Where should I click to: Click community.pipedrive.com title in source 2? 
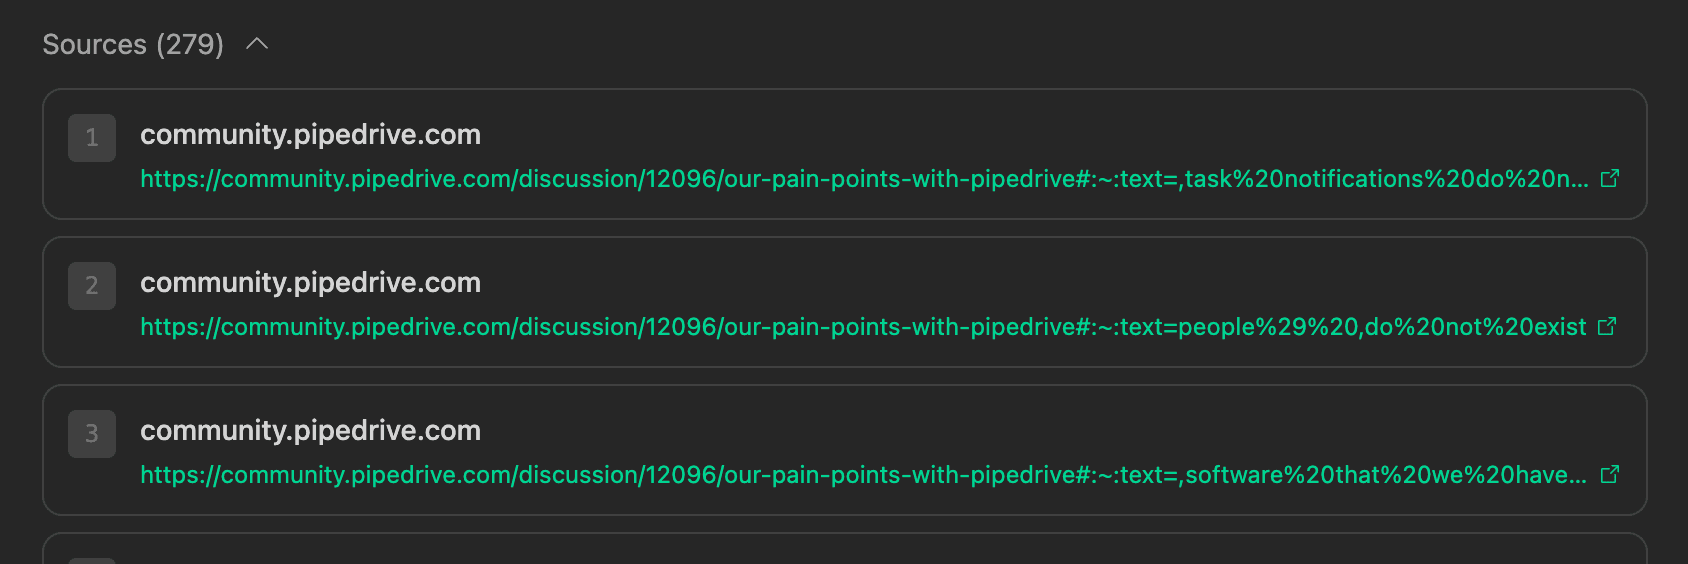point(310,283)
